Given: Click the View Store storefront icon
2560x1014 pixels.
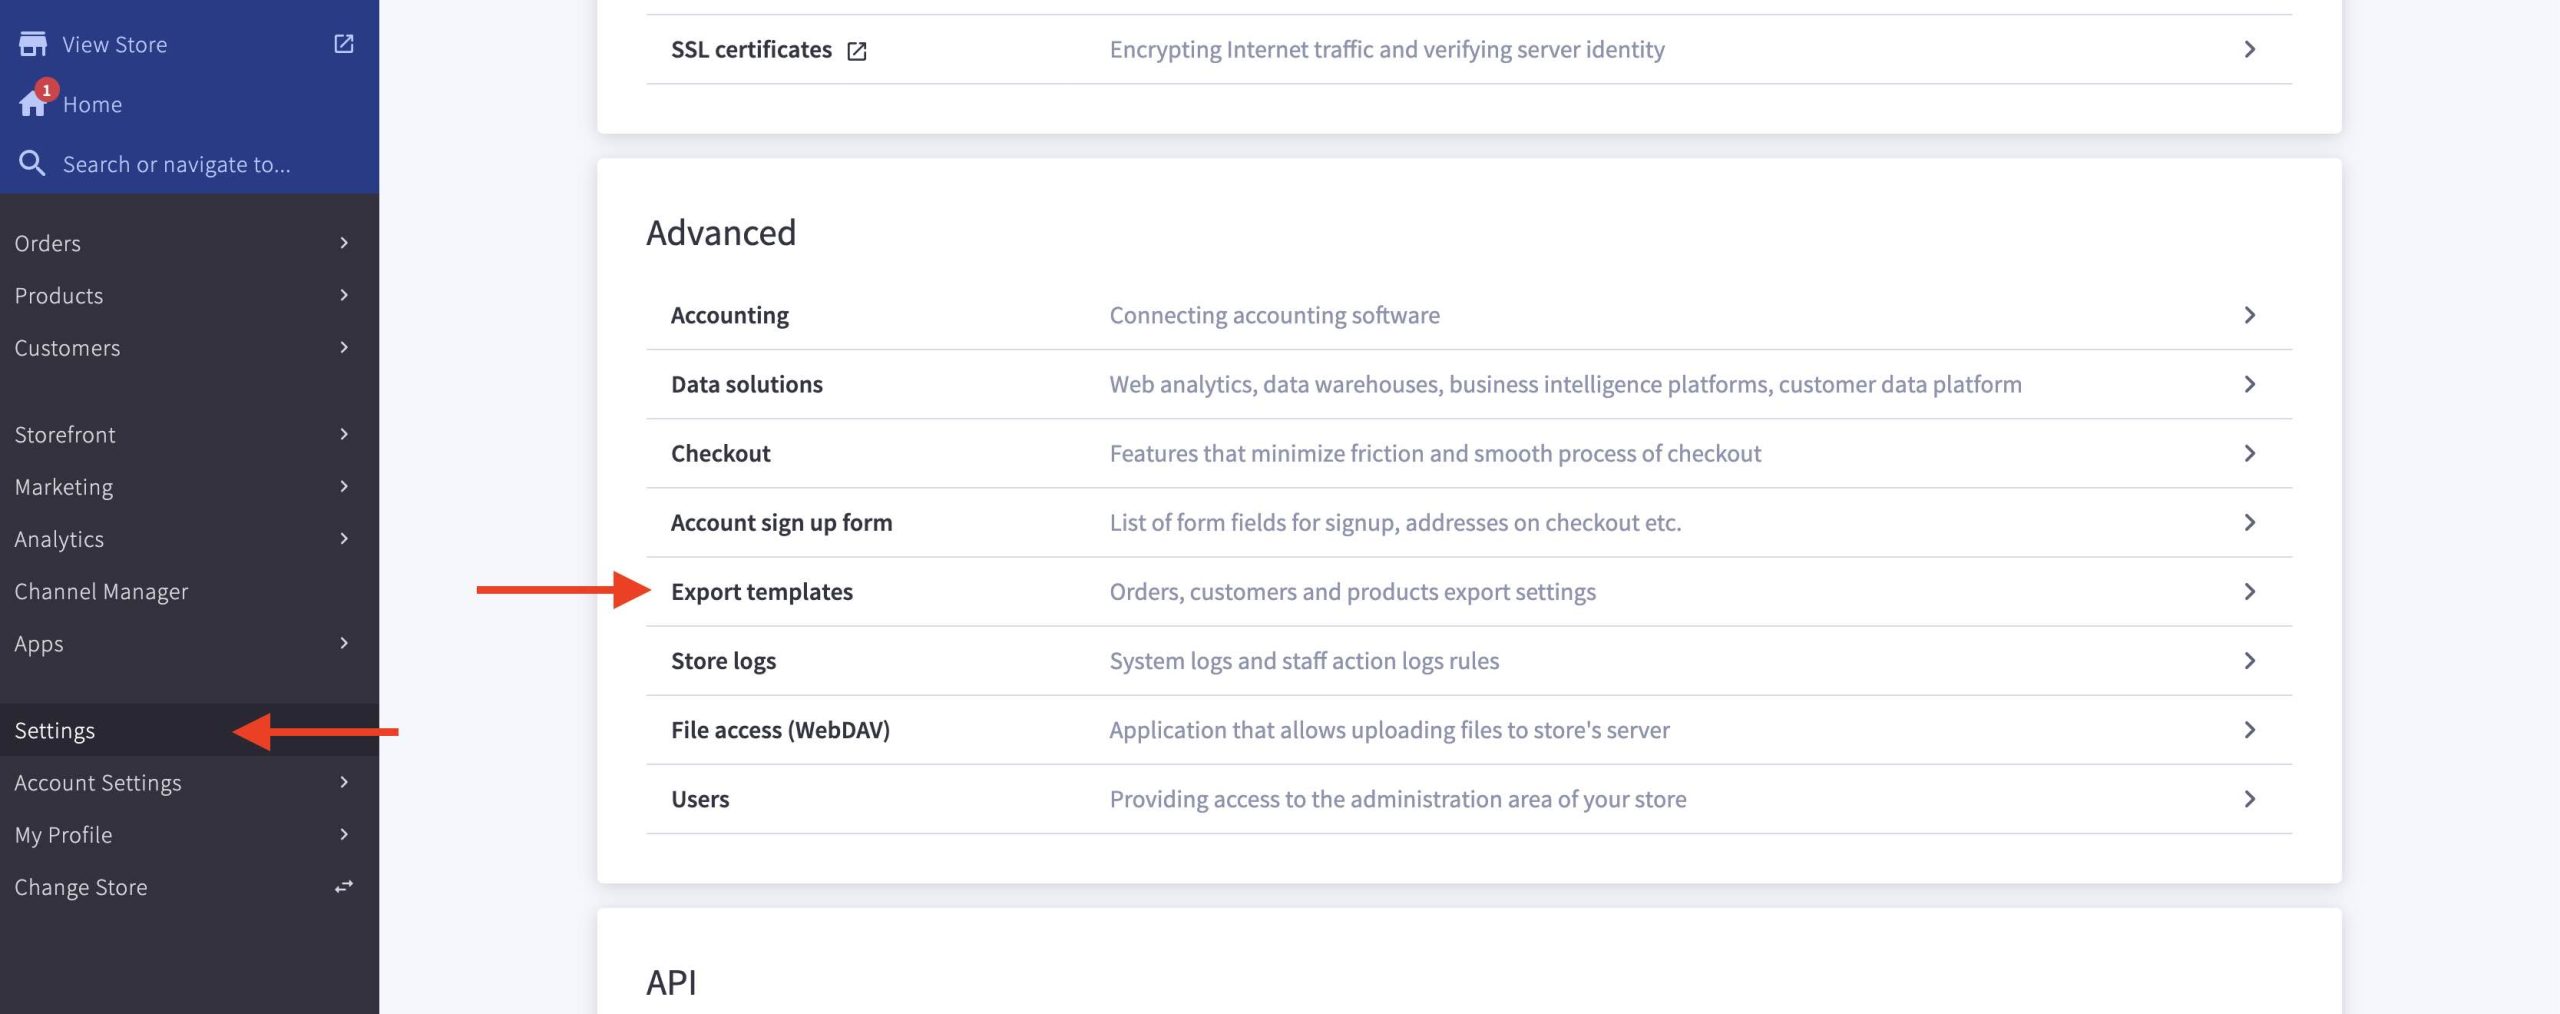Looking at the screenshot, I should 32,44.
